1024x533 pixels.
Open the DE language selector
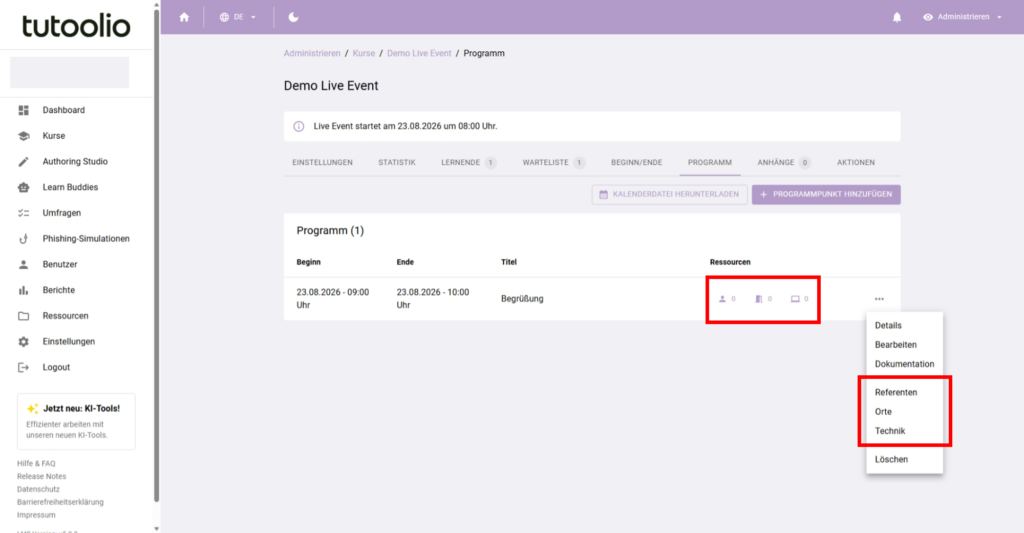point(238,17)
